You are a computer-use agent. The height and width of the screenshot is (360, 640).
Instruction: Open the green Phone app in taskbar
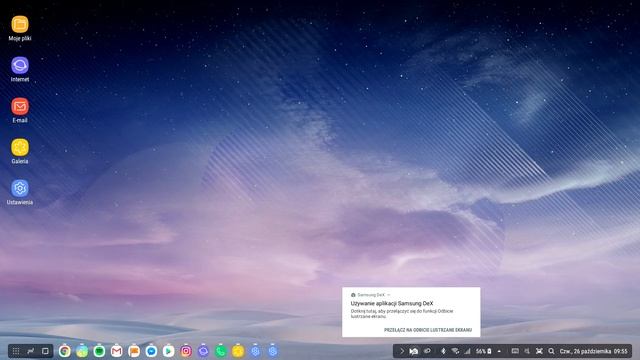pyautogui.click(x=221, y=351)
